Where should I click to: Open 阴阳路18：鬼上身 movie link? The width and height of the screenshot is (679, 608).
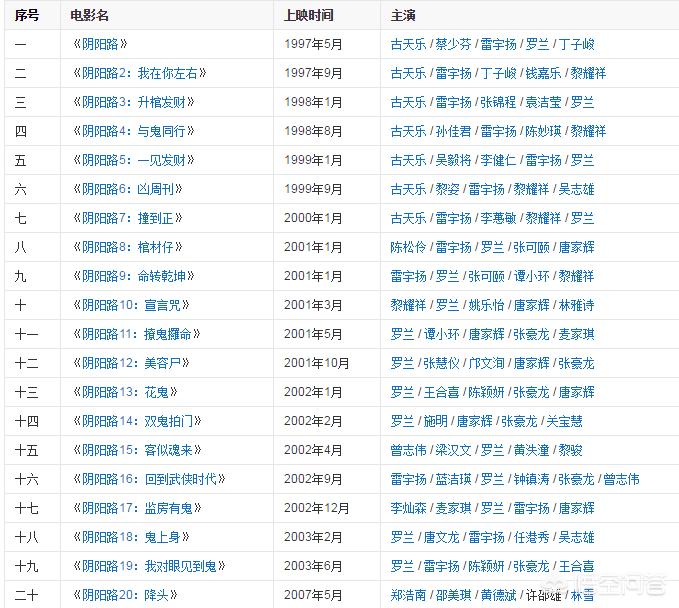131,537
